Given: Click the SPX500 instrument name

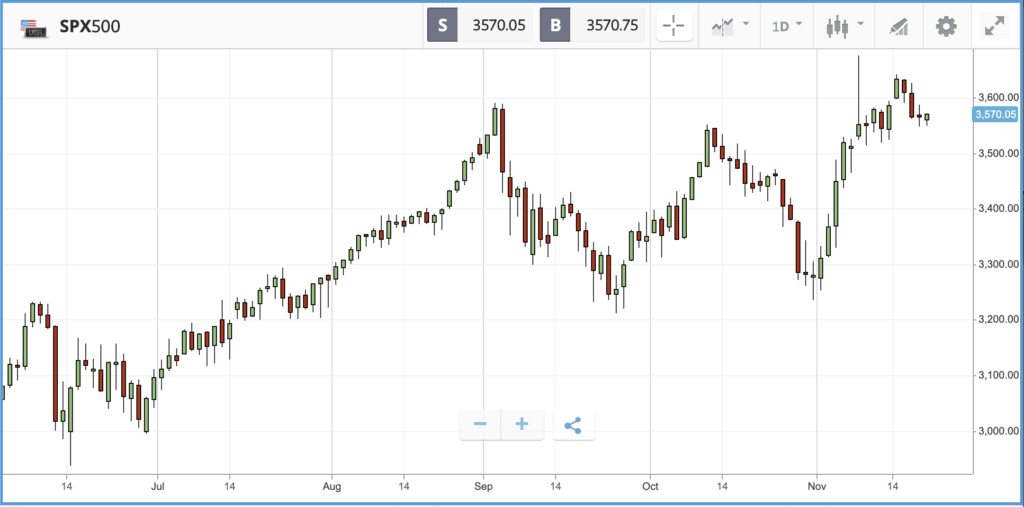Looking at the screenshot, I should click(88, 27).
